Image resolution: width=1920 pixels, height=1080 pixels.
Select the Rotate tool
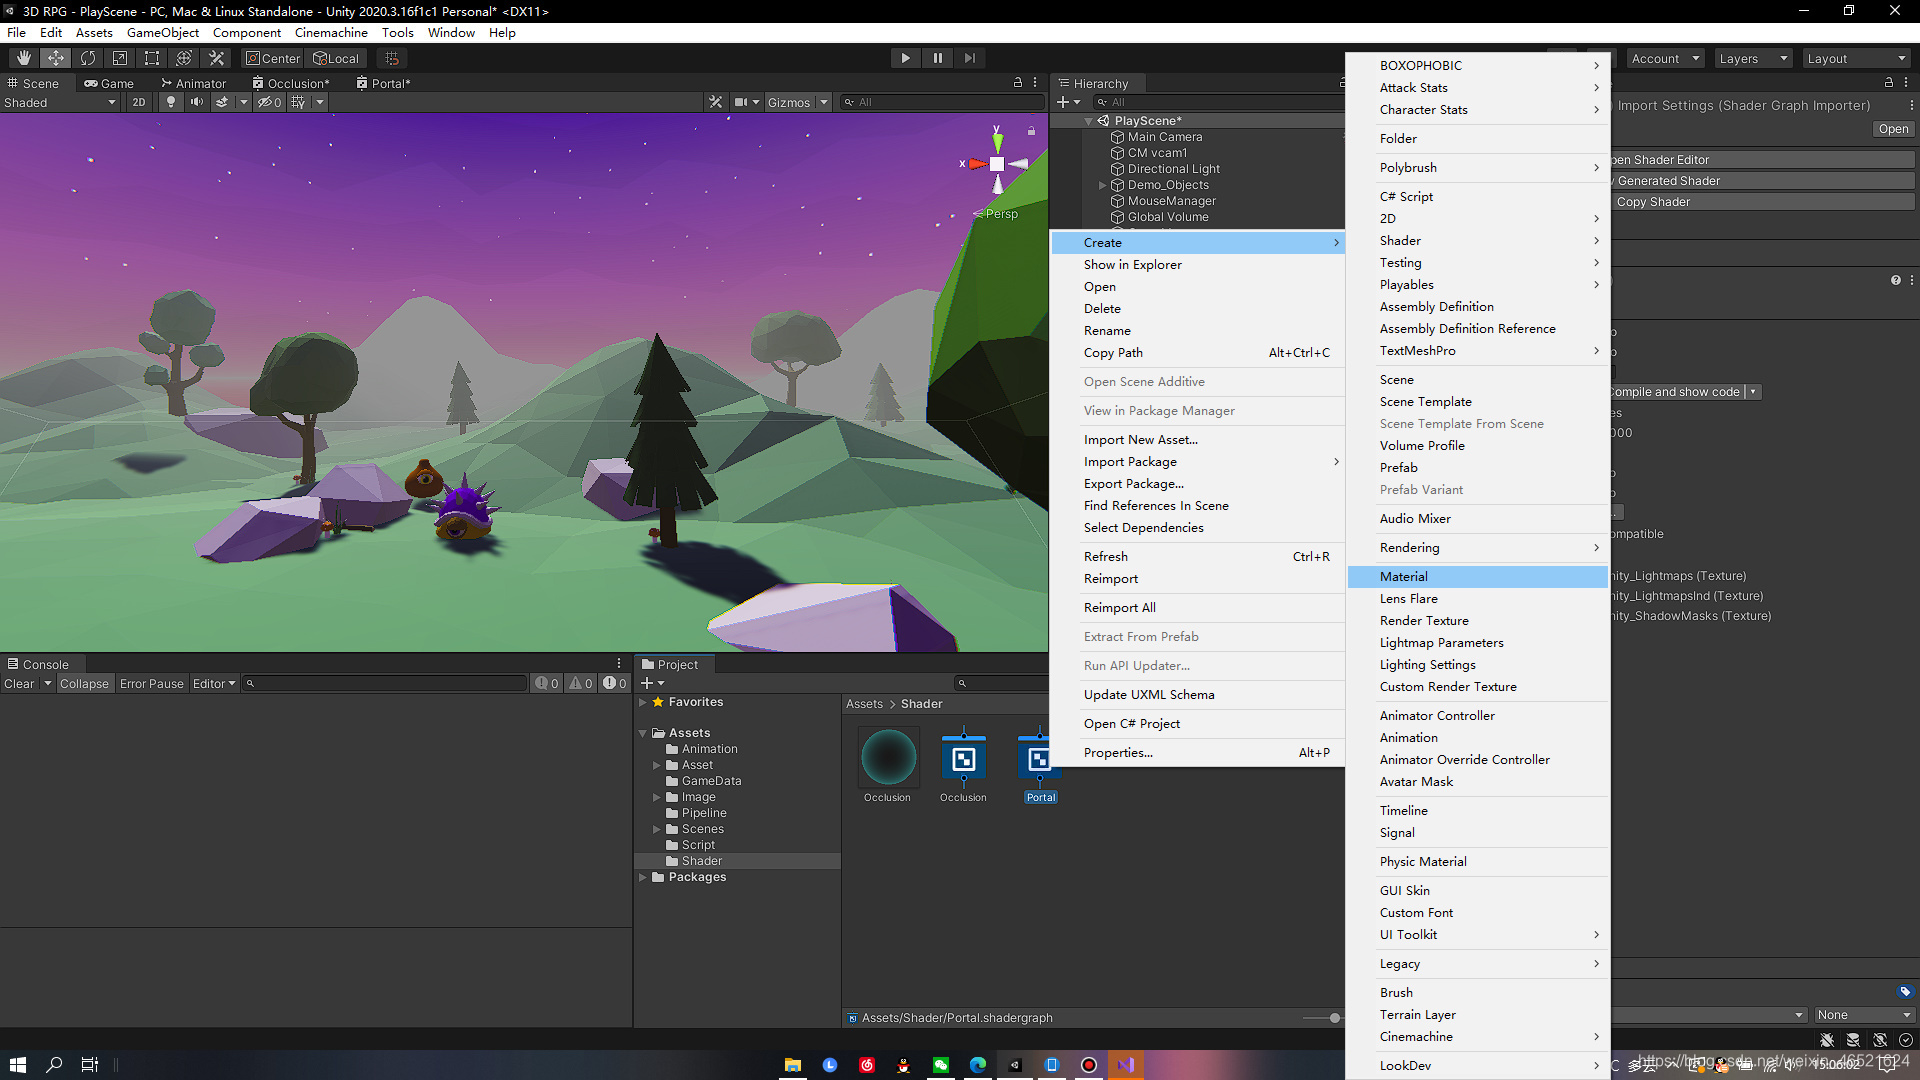88,58
